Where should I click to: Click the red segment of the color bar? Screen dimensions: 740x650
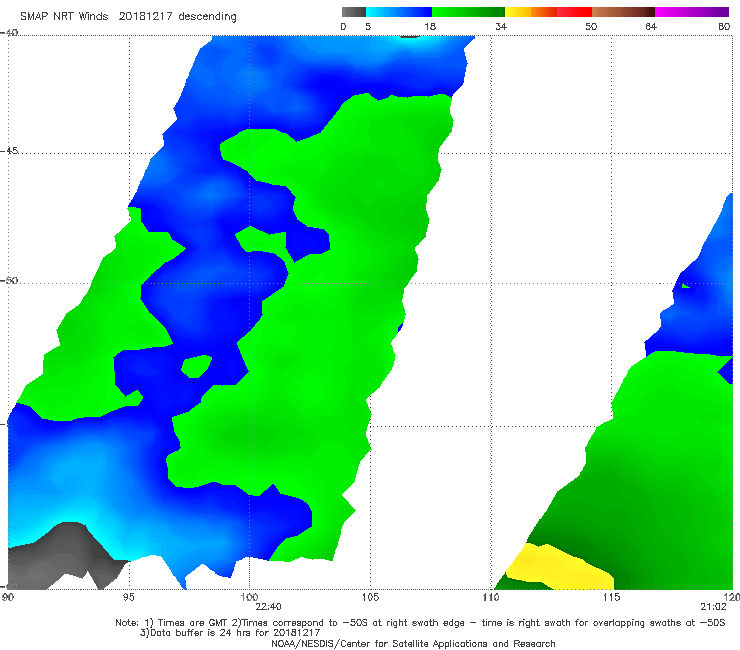(574, 12)
